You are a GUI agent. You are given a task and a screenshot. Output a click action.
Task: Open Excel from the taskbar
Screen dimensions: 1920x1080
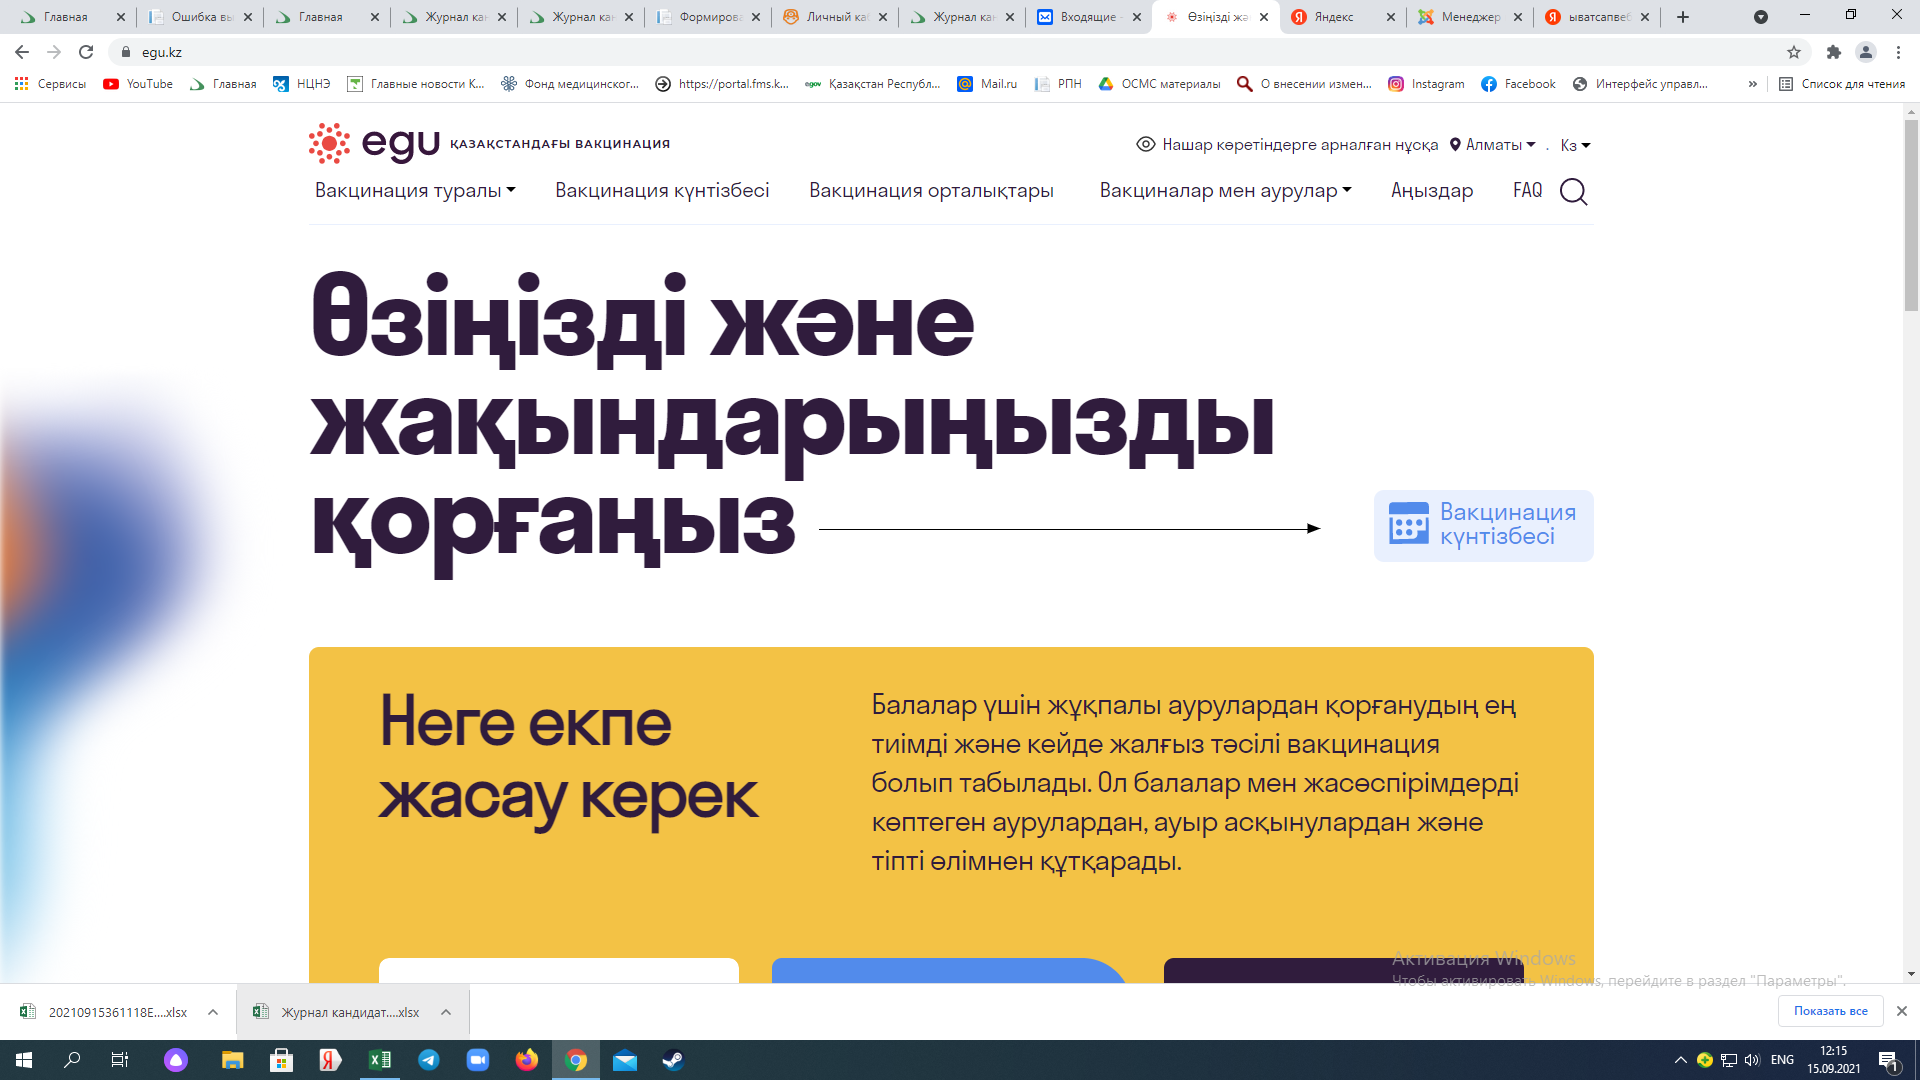(x=380, y=1060)
